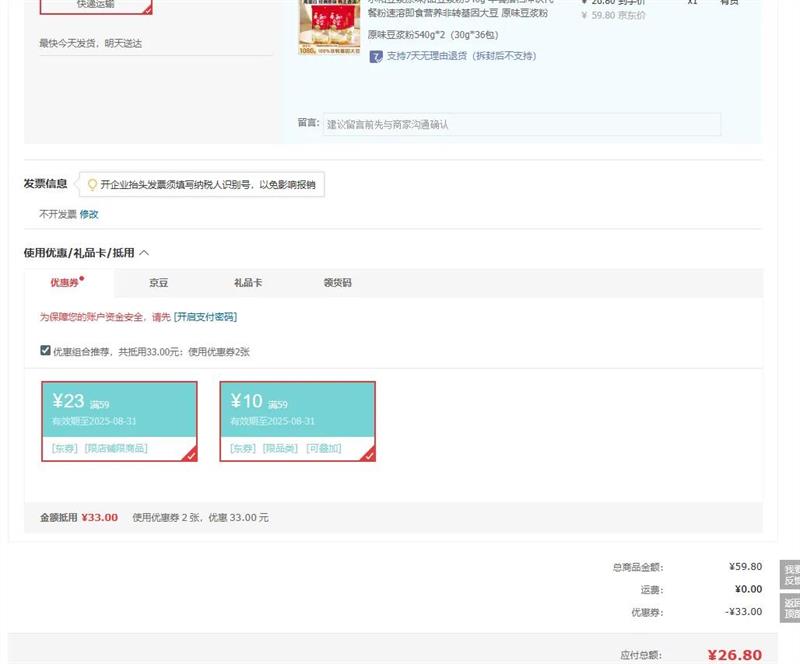Select the 优惠券 tab
Image resolution: width=800 pixels, height=664 pixels.
67,283
